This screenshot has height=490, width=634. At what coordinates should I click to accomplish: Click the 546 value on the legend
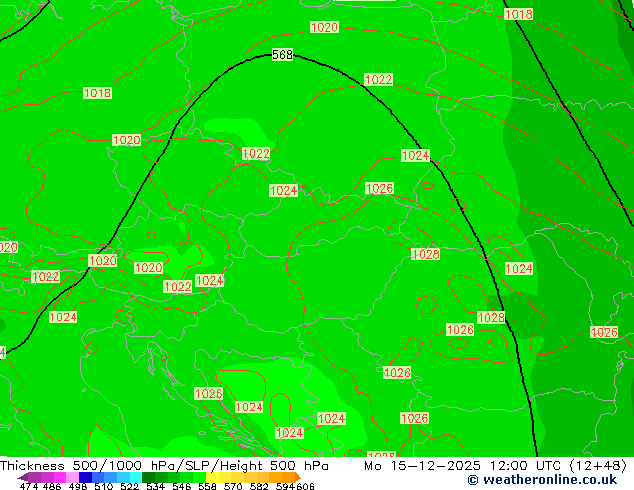(x=181, y=486)
